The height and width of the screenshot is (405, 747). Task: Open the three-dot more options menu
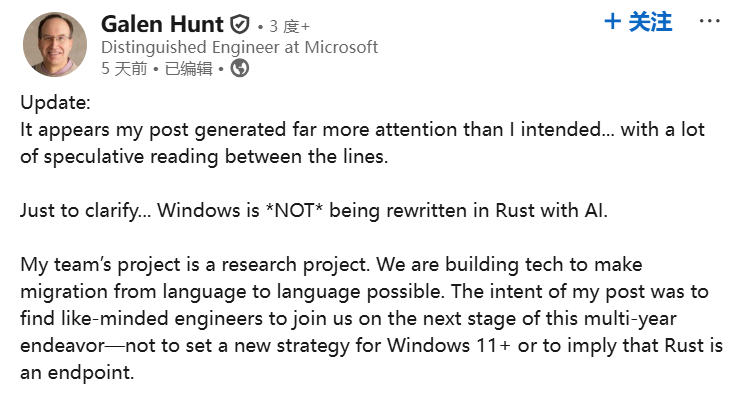(x=709, y=22)
